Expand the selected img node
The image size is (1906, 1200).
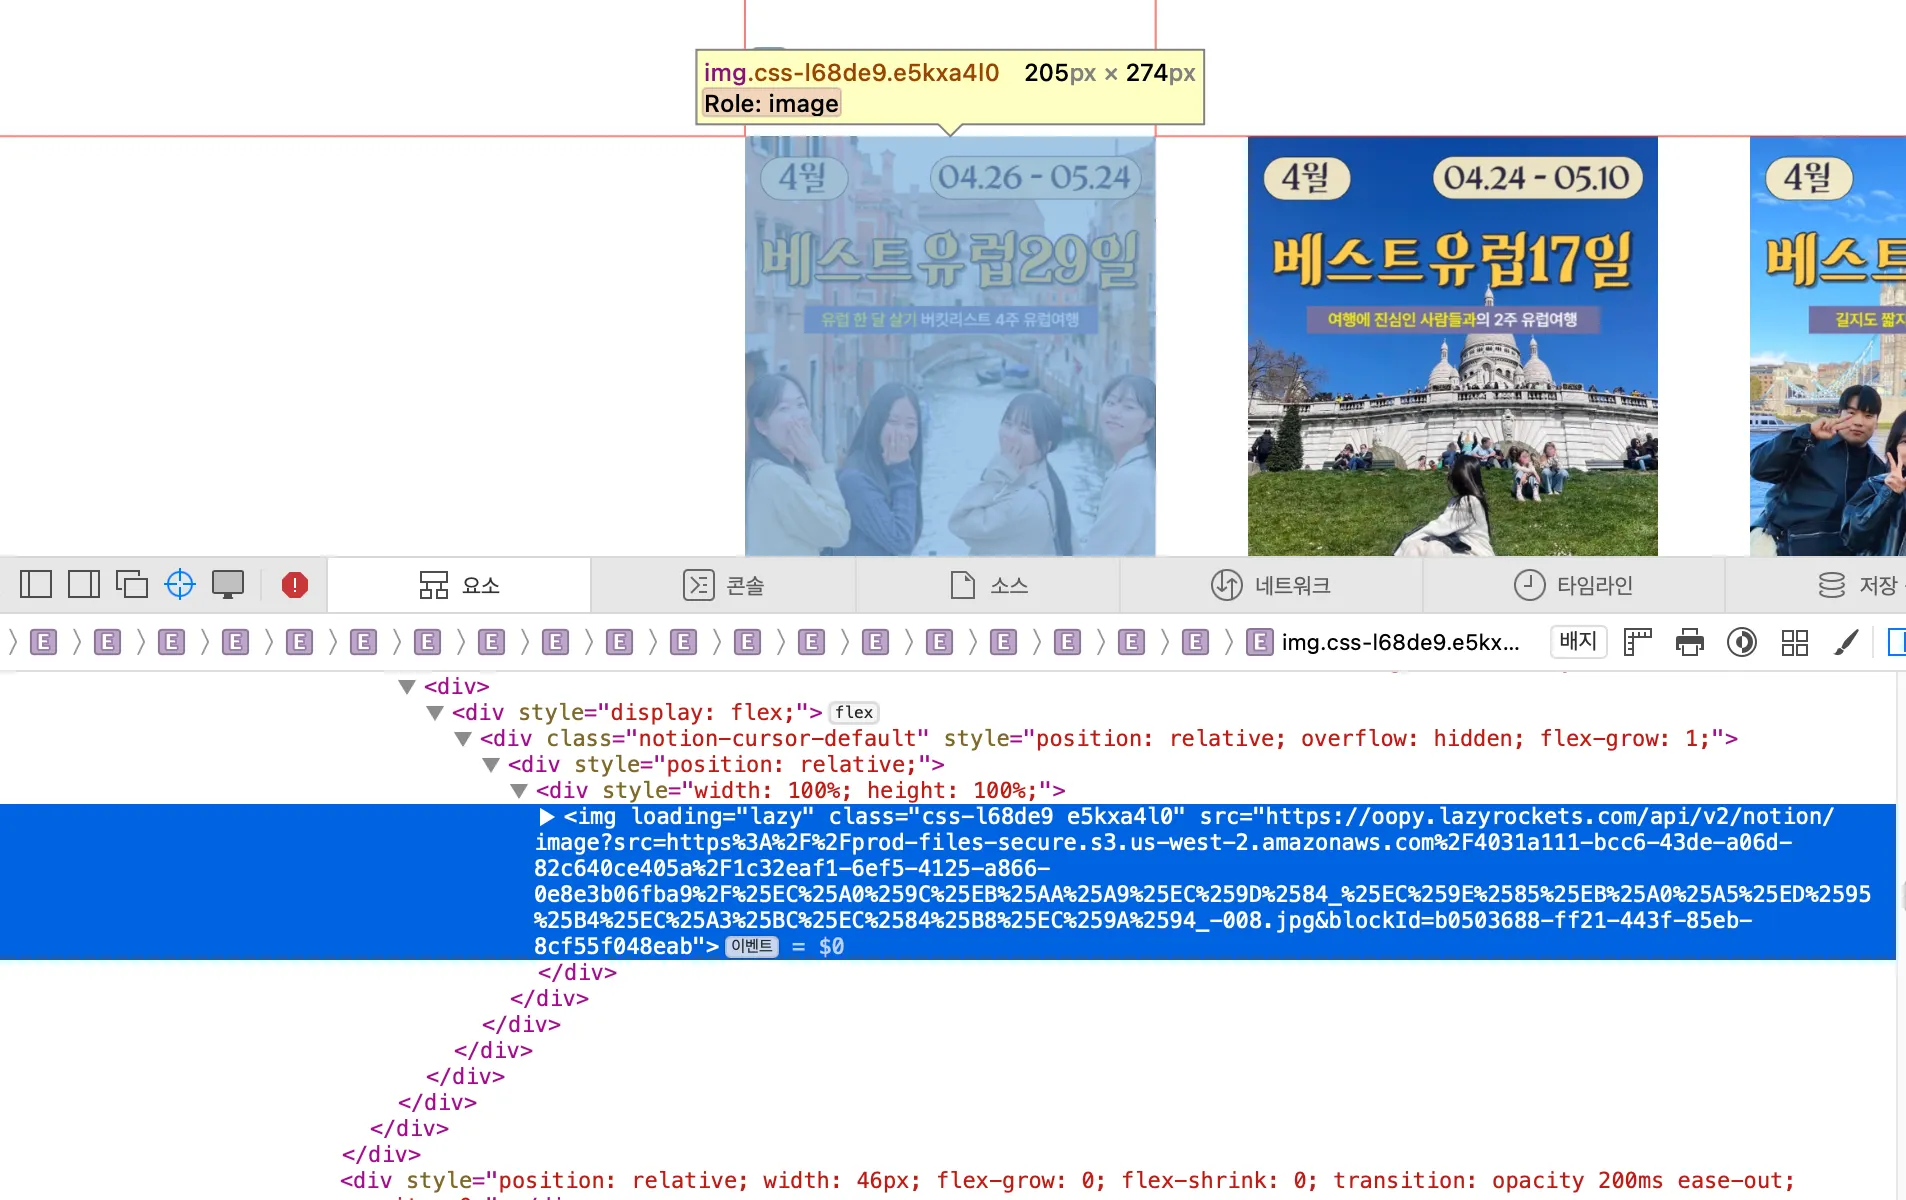tap(546, 817)
